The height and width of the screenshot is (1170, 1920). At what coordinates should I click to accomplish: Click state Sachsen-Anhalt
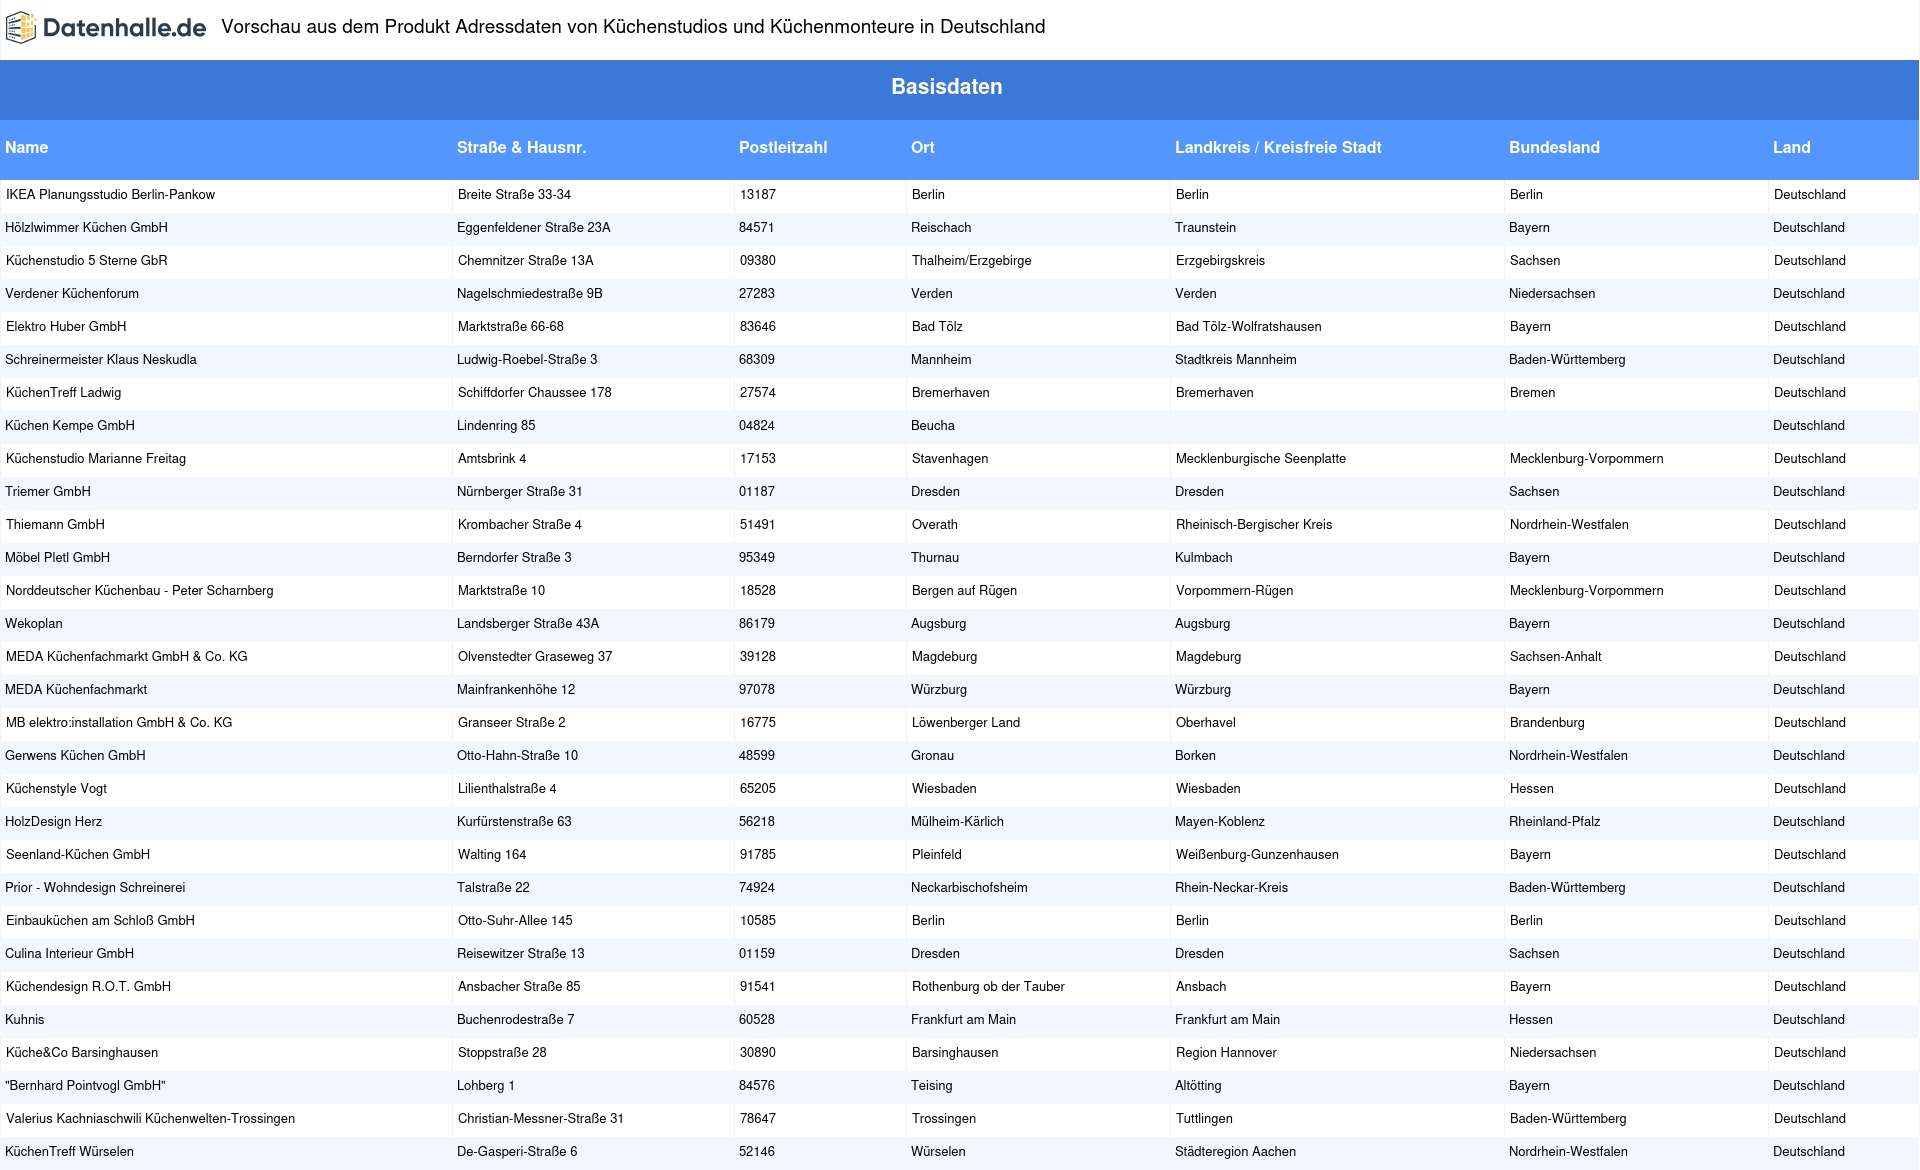pos(1555,657)
